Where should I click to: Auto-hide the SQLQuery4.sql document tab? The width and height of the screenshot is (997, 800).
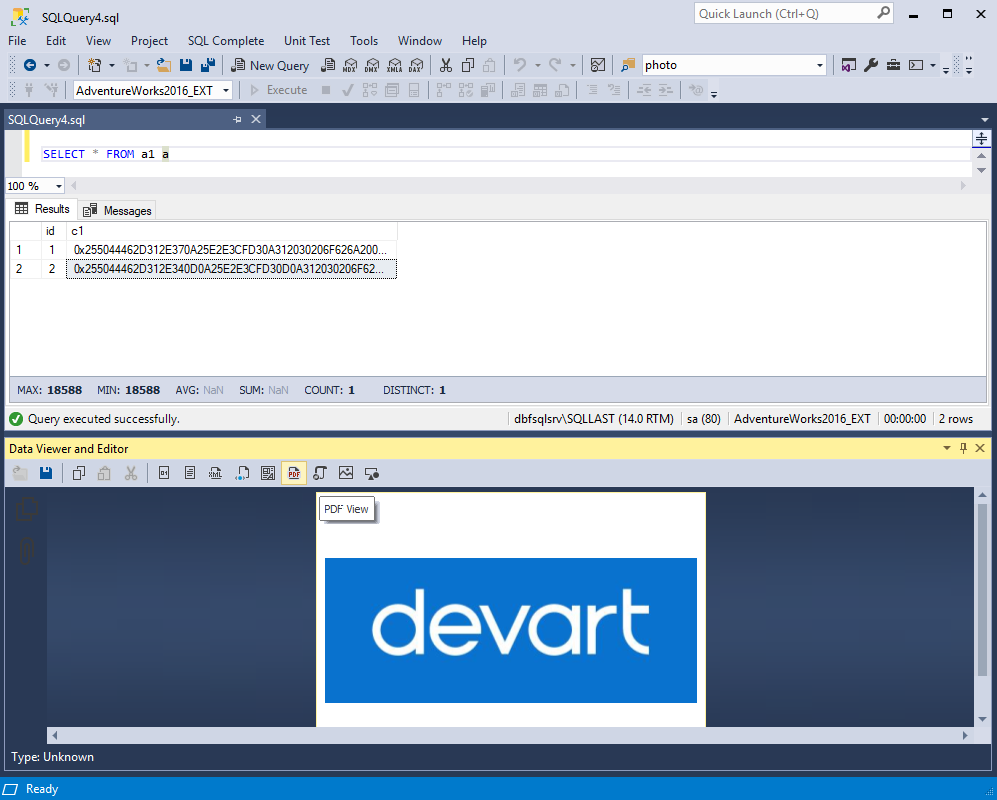tap(237, 118)
